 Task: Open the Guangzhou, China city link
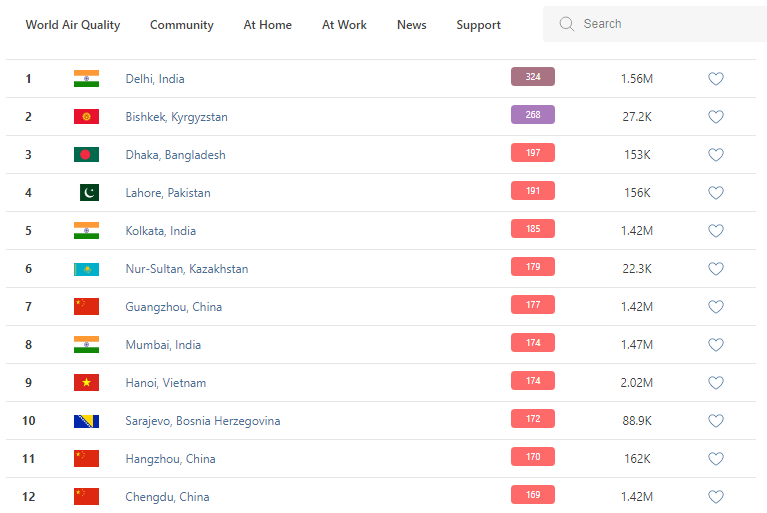tap(173, 307)
